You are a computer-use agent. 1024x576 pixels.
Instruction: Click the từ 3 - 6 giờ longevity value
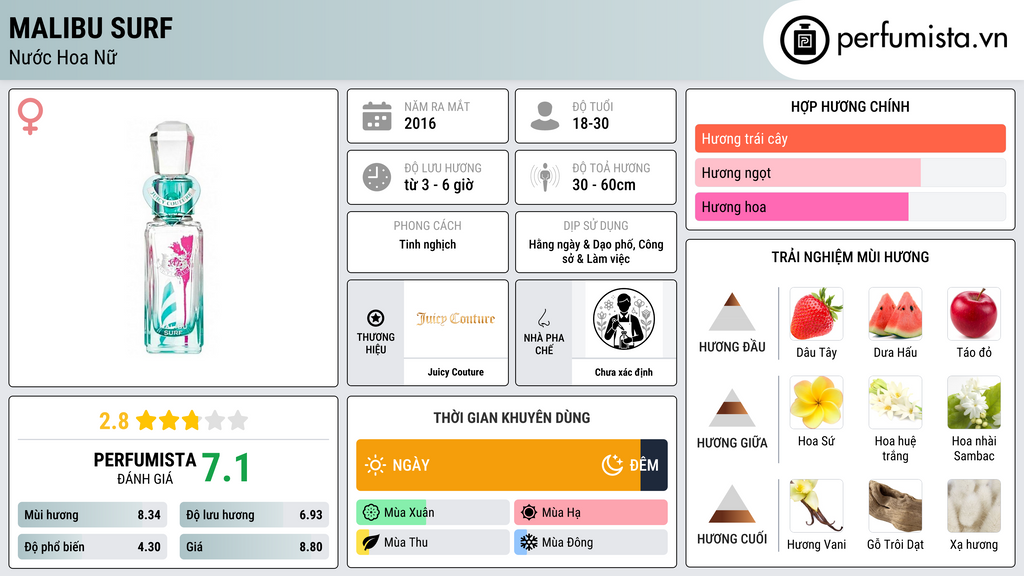pyautogui.click(x=438, y=185)
